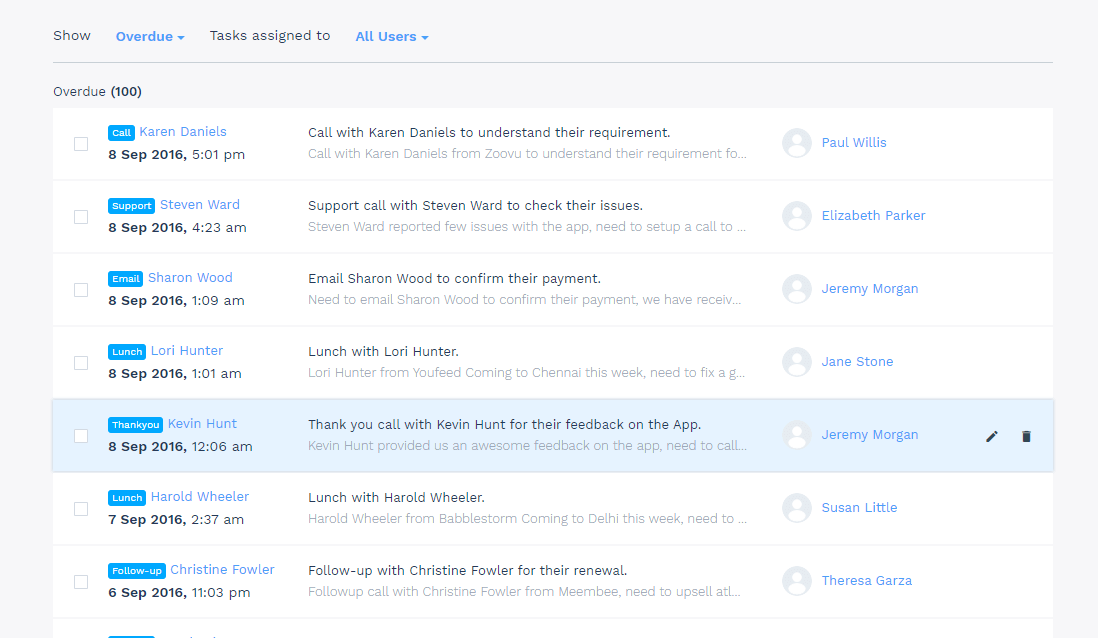Click the Follow-up tag badge for Christine Fowler
The width and height of the screenshot is (1098, 638).
[x=137, y=571]
